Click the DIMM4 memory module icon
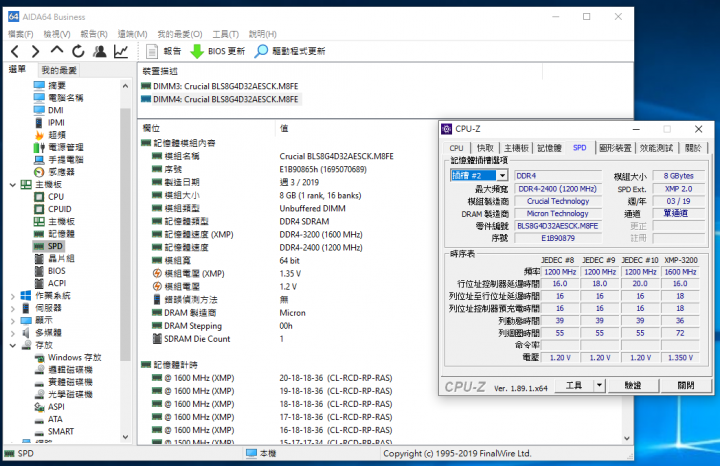 coord(146,99)
